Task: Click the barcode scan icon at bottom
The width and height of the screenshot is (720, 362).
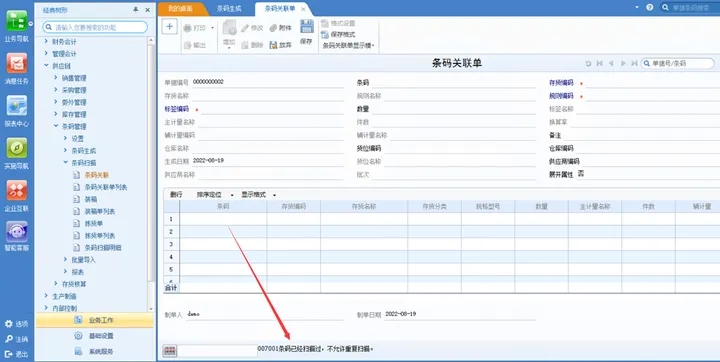Action: point(169,351)
